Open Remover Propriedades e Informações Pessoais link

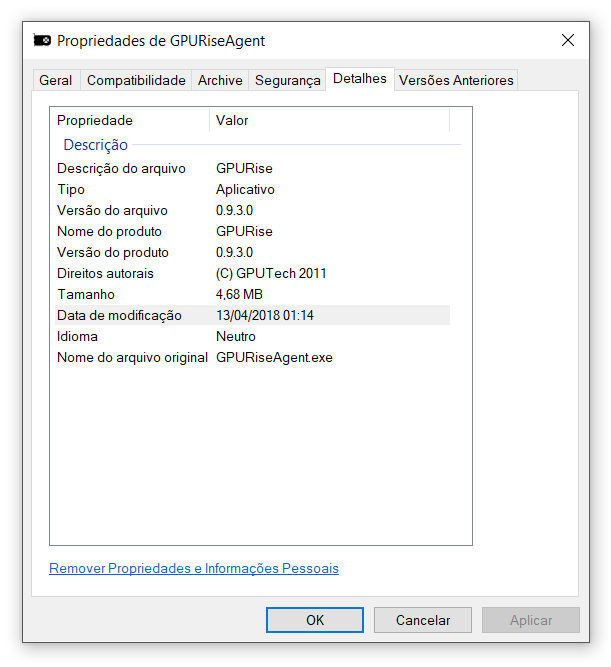[194, 568]
